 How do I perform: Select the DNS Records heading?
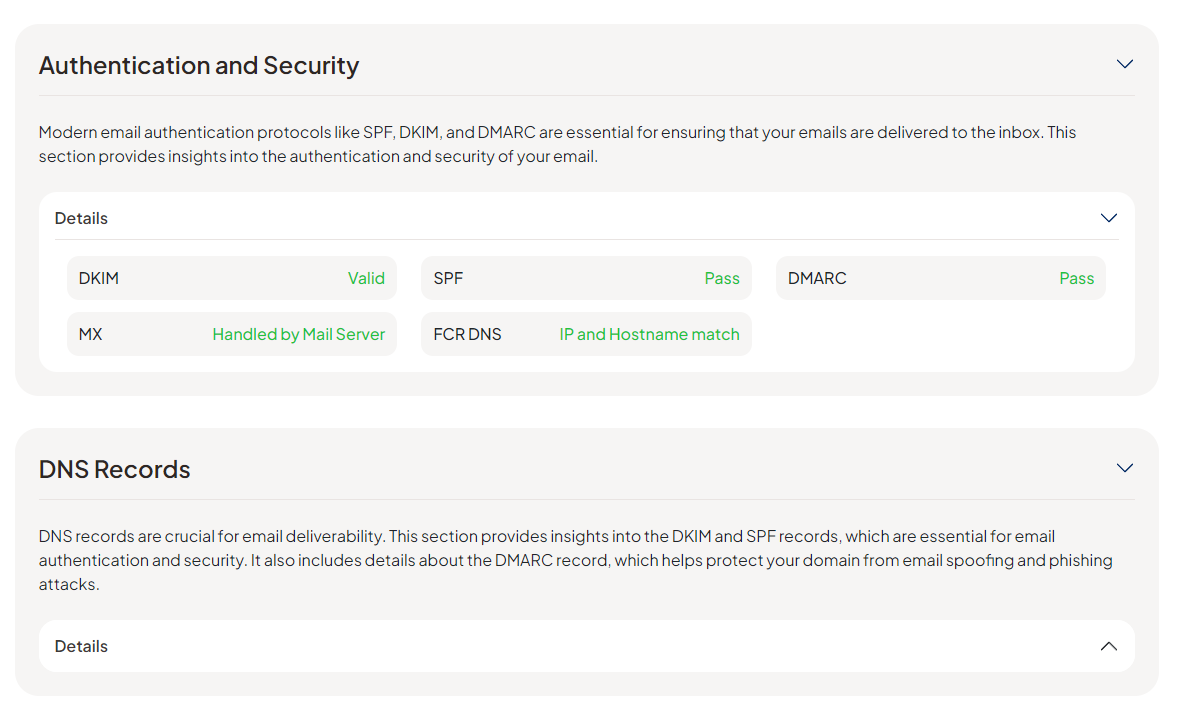coord(115,470)
